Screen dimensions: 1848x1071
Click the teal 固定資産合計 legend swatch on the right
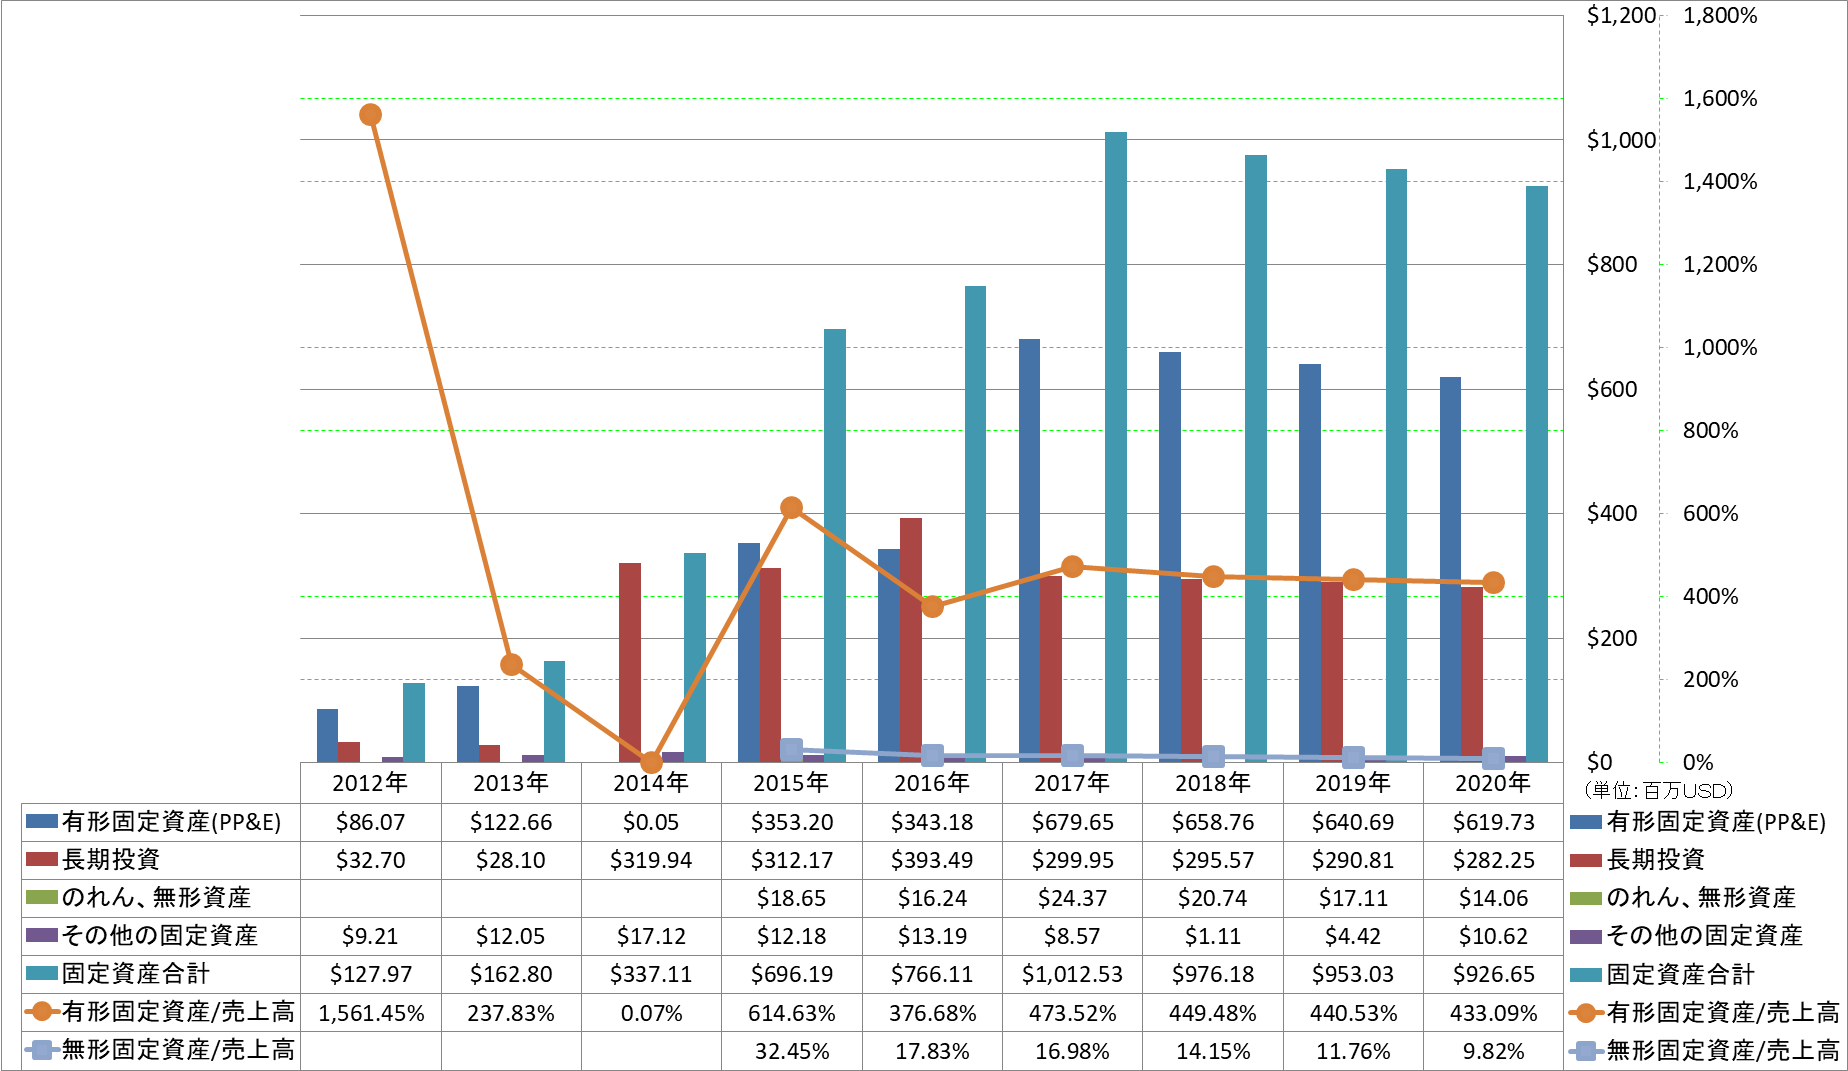click(x=1586, y=974)
